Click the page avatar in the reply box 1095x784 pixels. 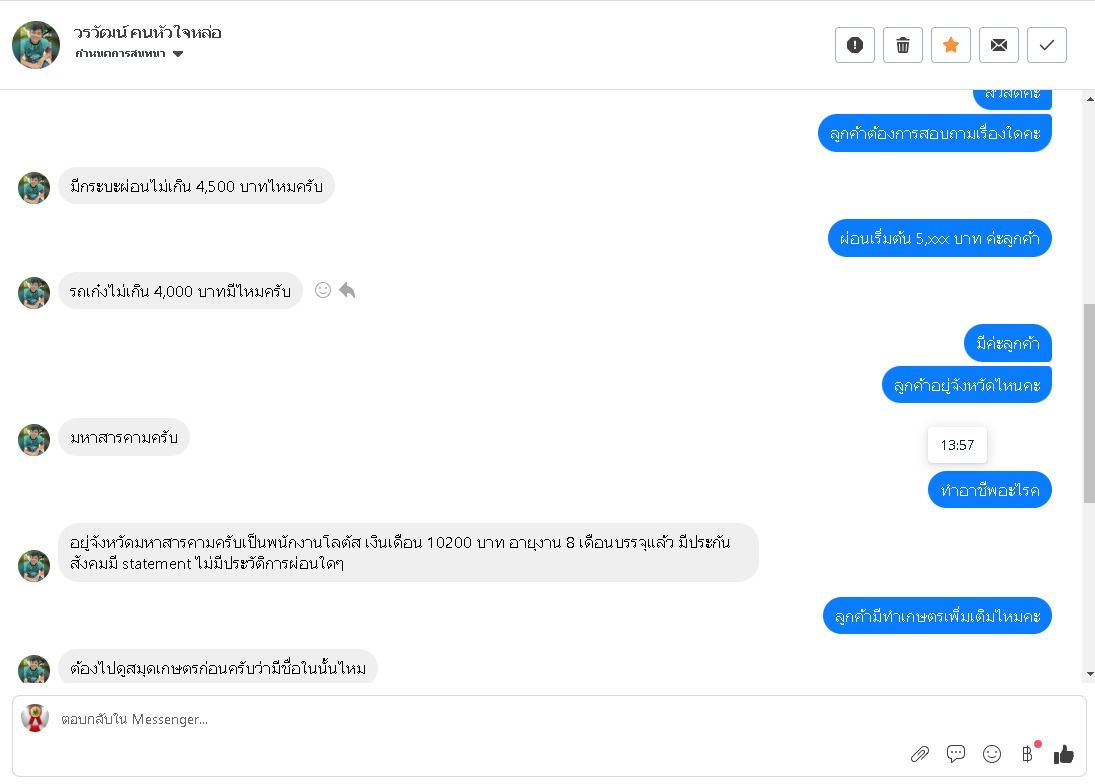click(36, 718)
